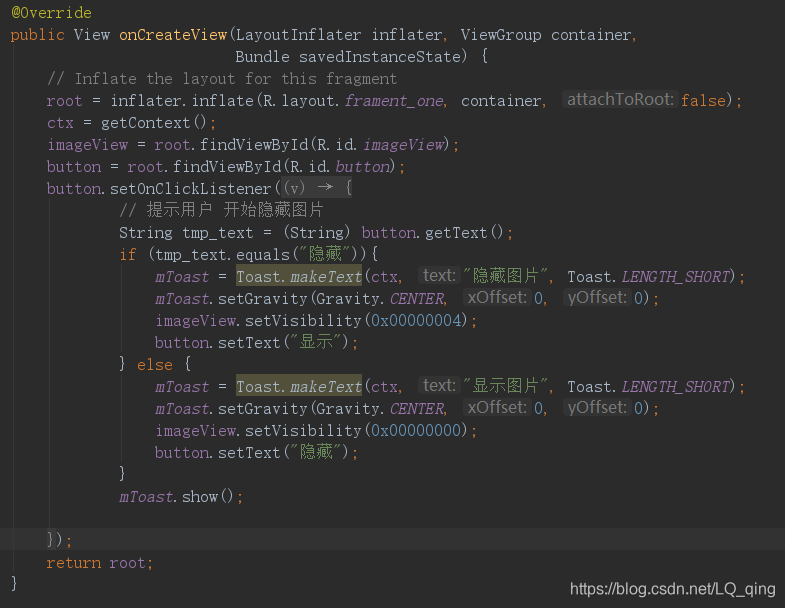Screen dimensions: 785x608
Task: Select the 'public' keyword
Action: (x=38, y=35)
